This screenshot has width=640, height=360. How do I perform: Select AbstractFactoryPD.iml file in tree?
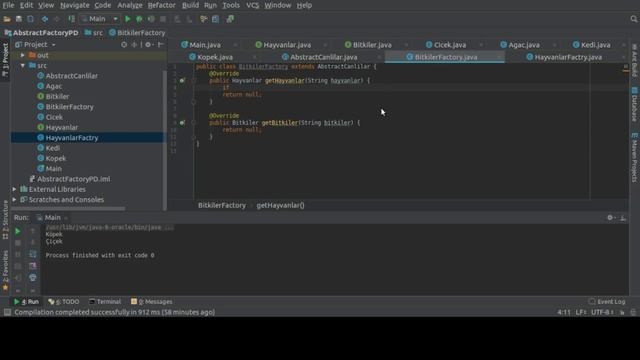(73, 179)
